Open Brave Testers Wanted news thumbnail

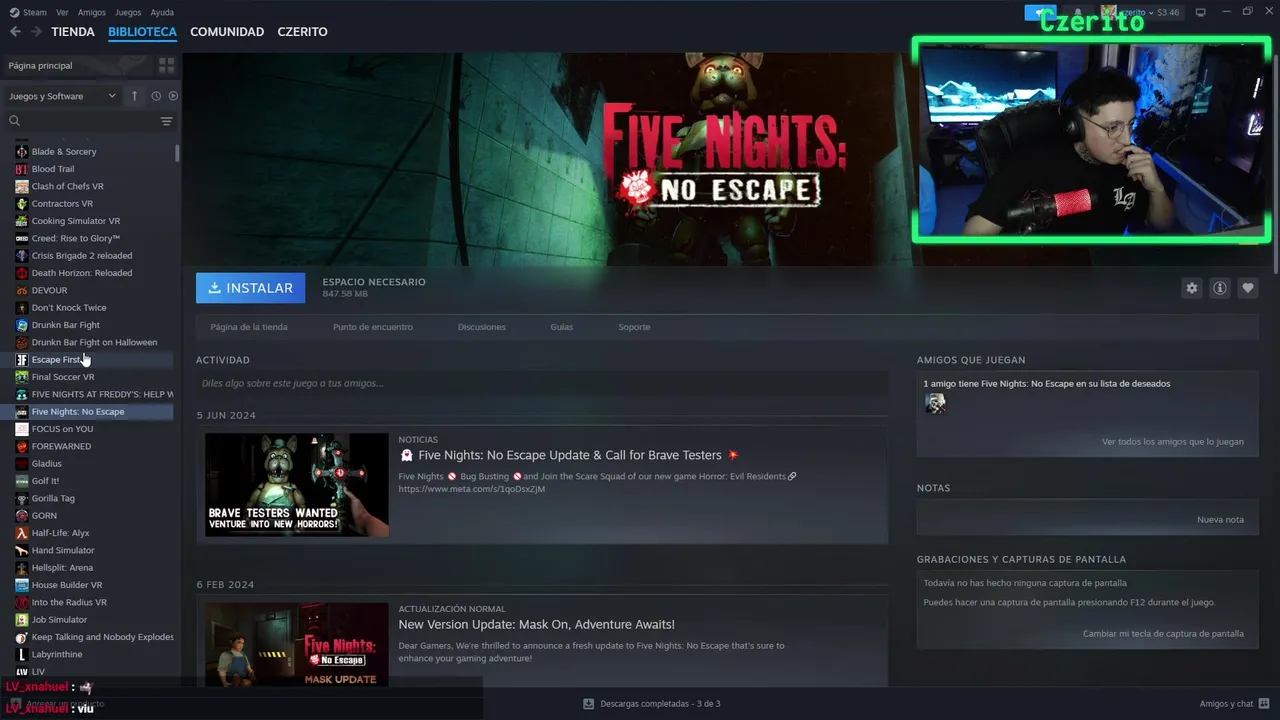[297, 485]
